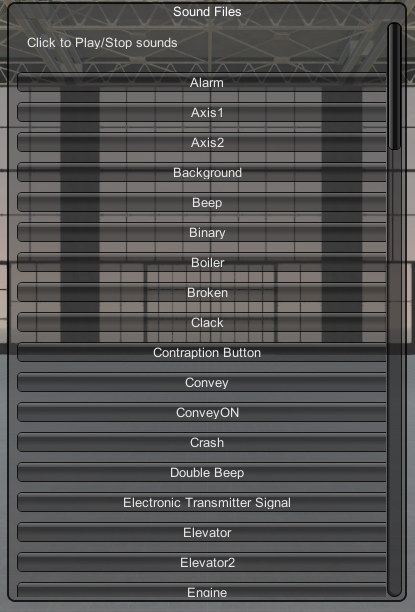
Task: Play the Axis1 sound
Action: click(201, 113)
